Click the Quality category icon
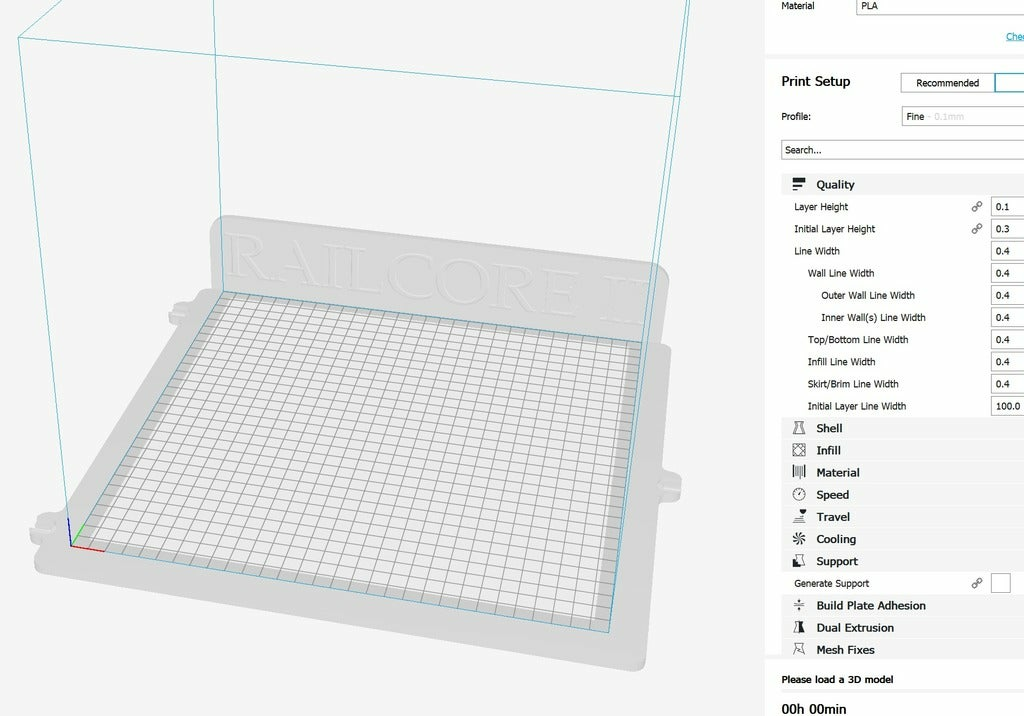Image resolution: width=1024 pixels, height=716 pixels. coord(799,184)
